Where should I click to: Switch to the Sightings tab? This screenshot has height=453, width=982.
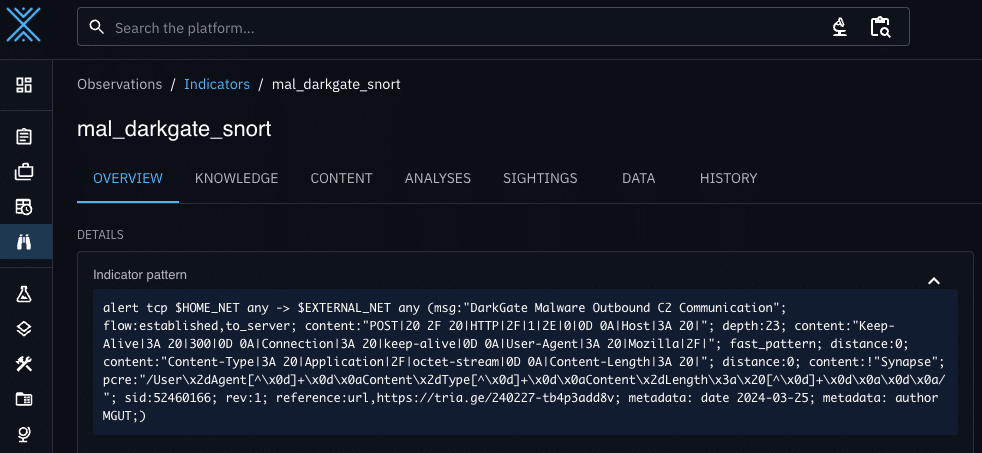pos(540,178)
